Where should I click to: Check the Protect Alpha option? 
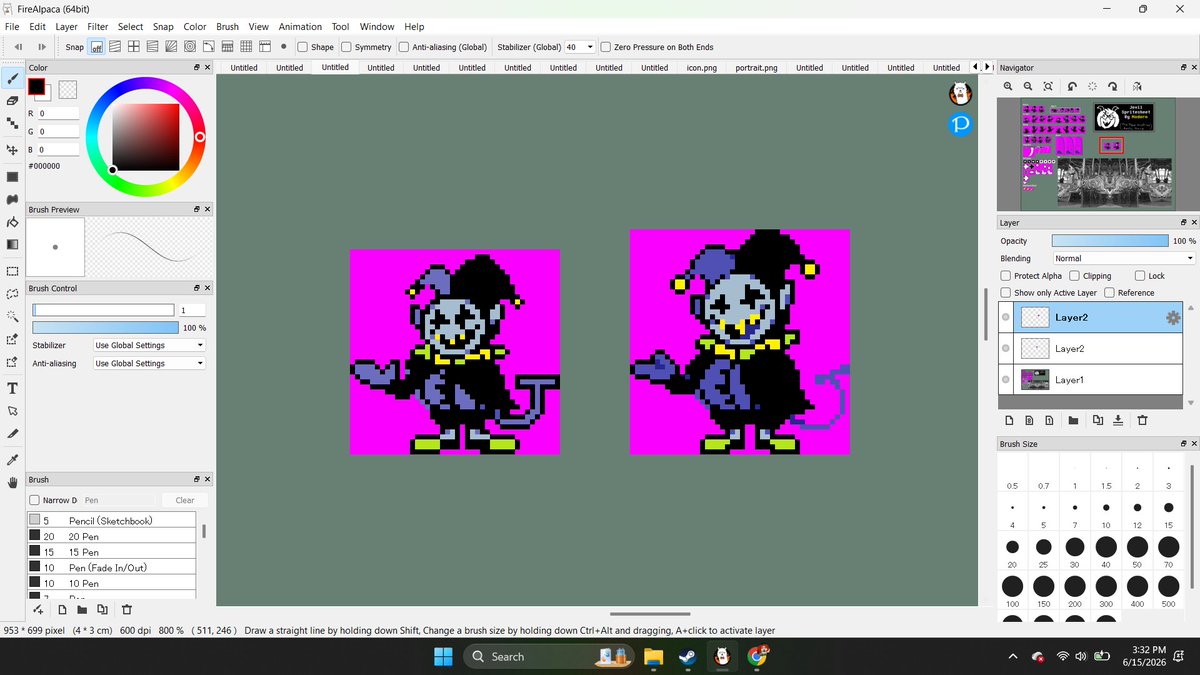tap(1006, 276)
